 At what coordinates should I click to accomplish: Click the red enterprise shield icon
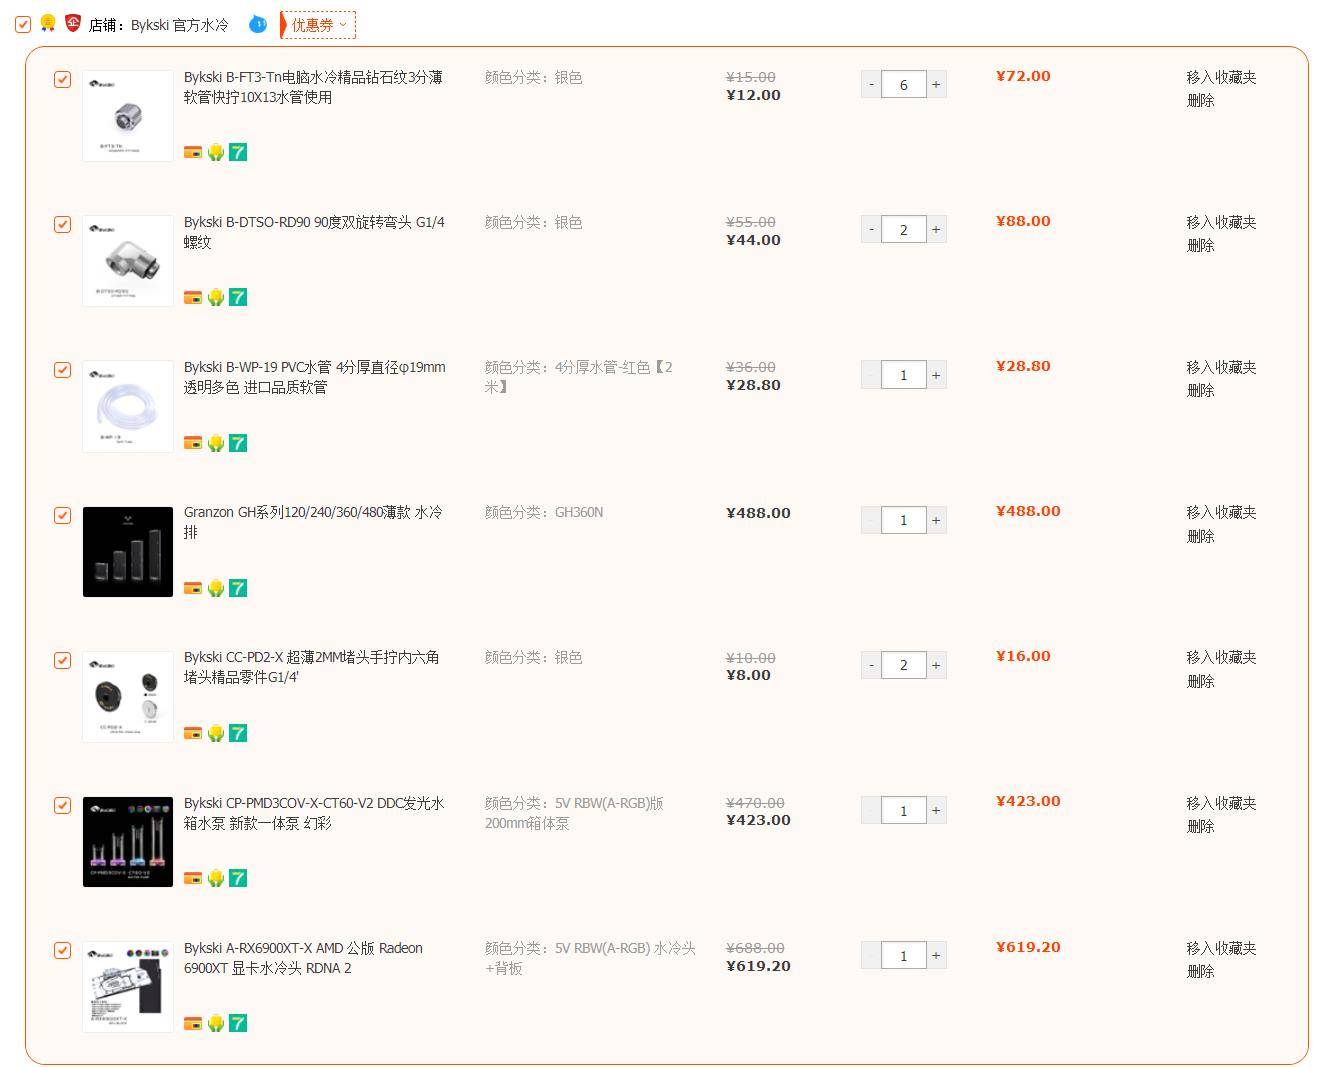[x=73, y=23]
